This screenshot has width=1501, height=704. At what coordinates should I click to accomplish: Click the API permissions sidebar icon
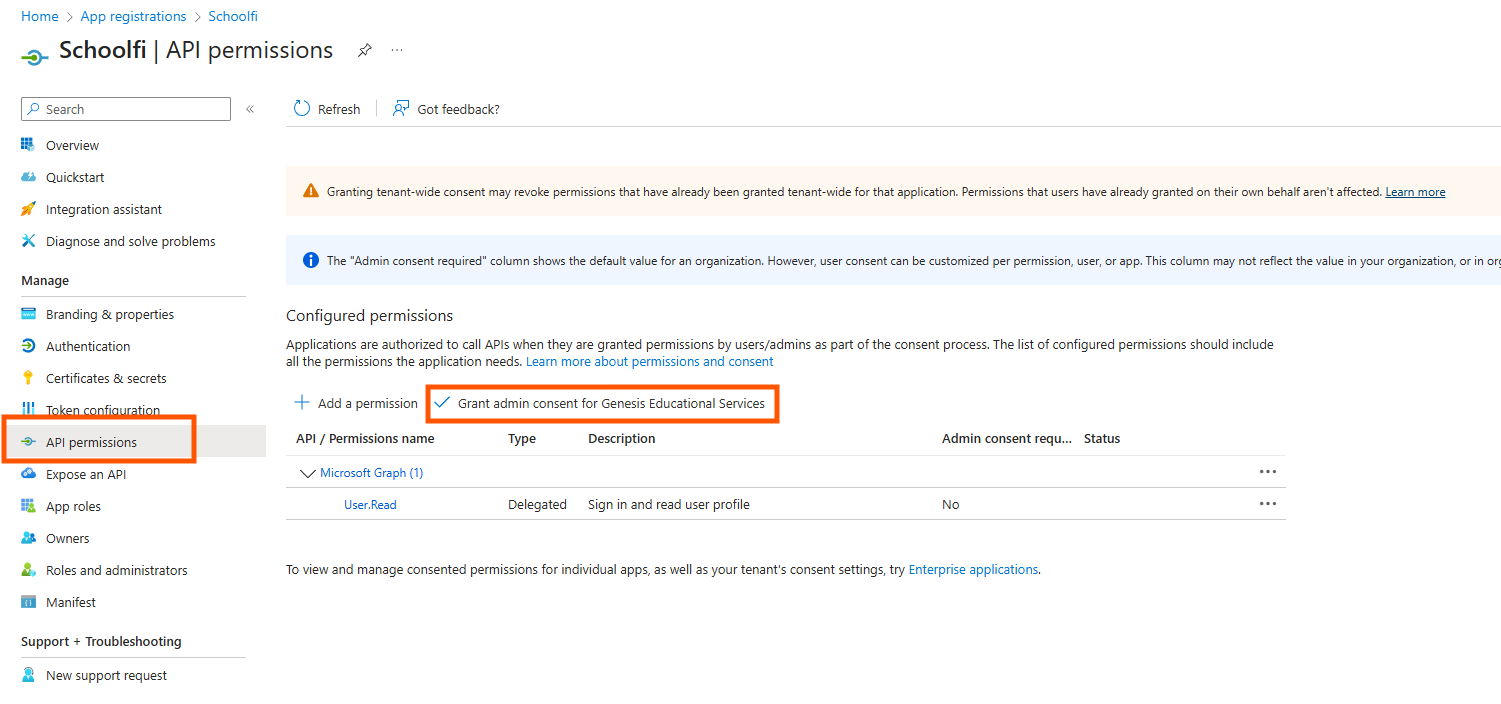(x=28, y=442)
